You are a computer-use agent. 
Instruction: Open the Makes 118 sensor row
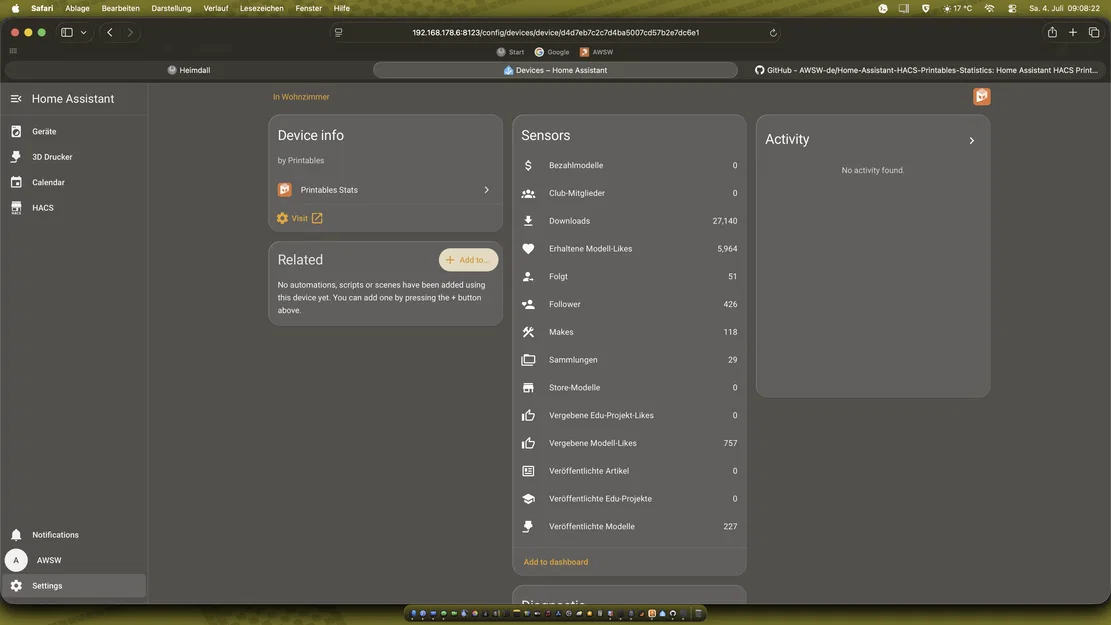[629, 332]
